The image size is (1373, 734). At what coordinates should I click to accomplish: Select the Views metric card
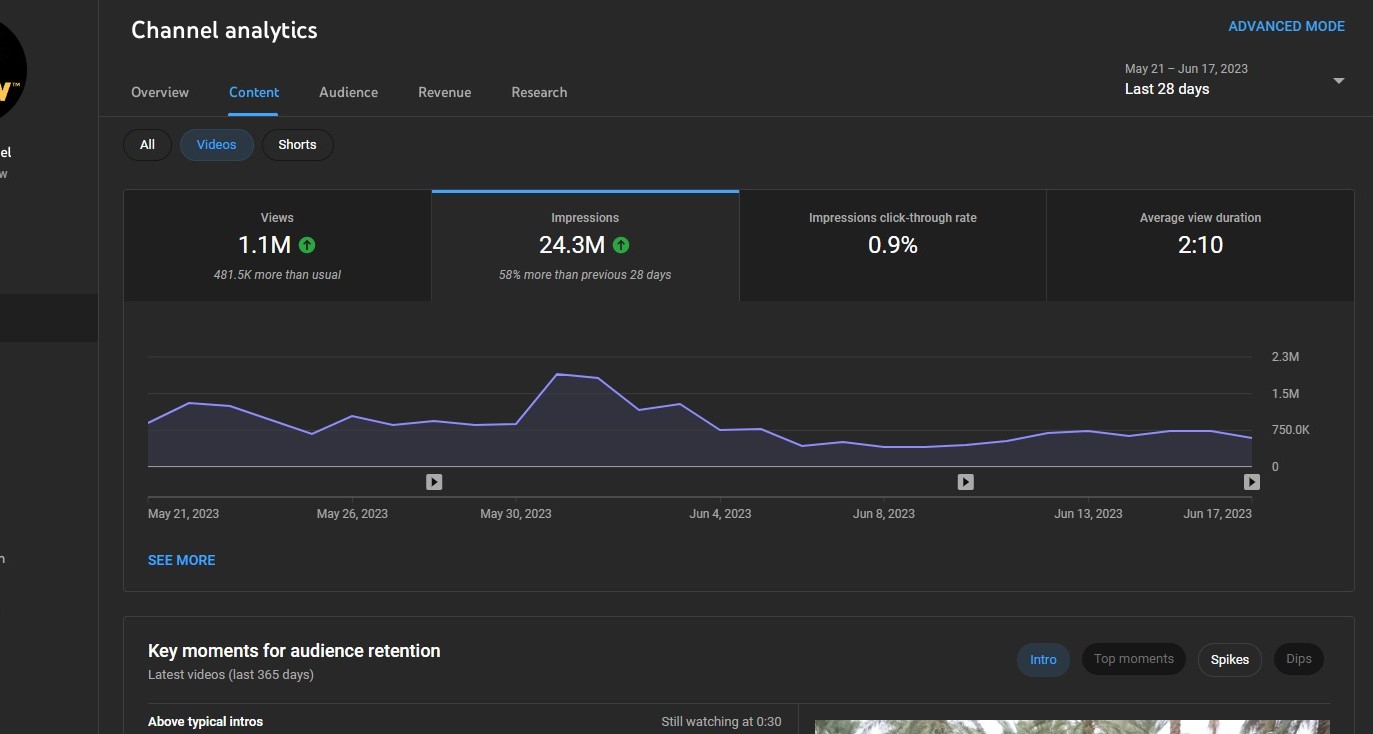point(277,245)
